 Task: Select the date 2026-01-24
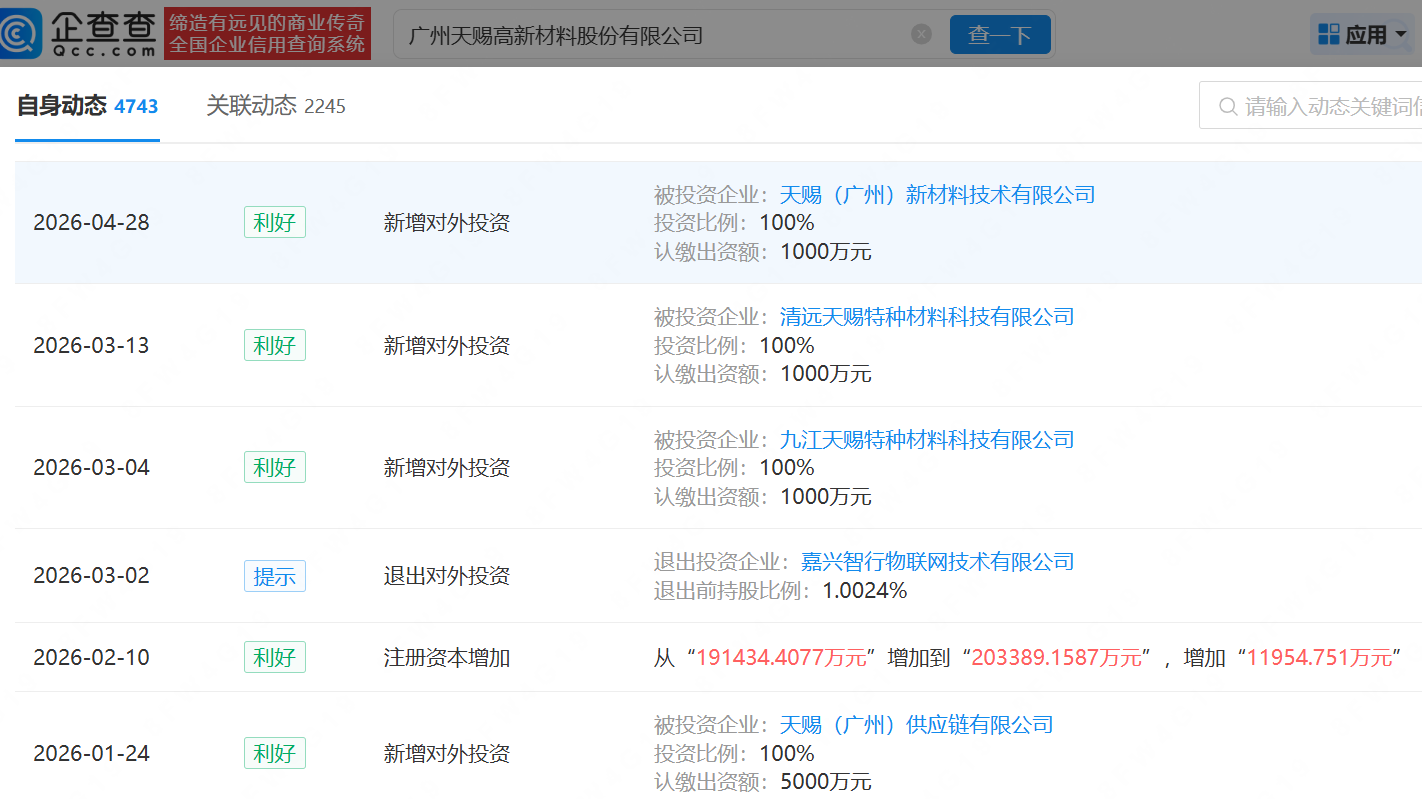(x=91, y=753)
